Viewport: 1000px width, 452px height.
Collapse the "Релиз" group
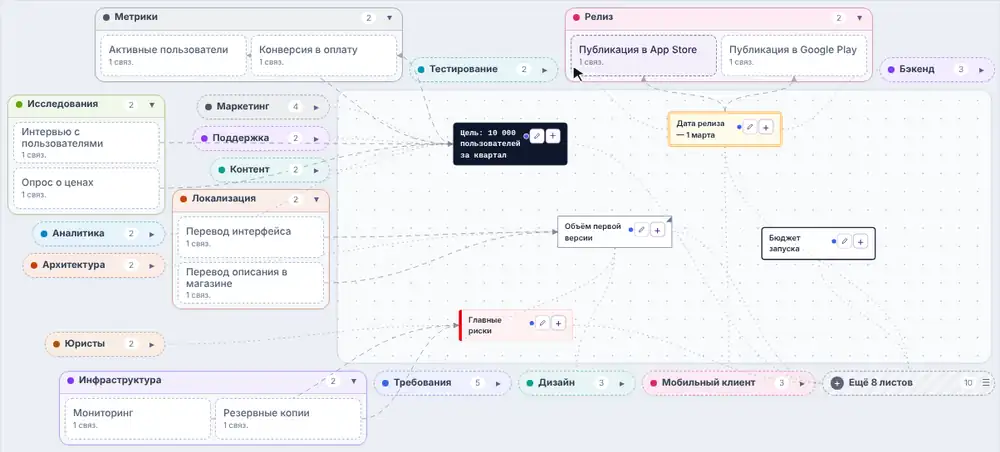tap(859, 18)
